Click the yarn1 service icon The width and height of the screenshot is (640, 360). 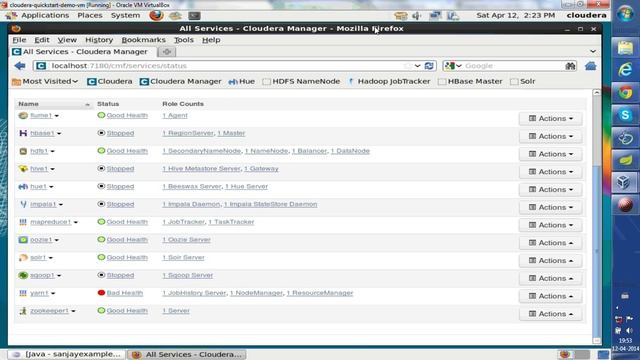[23, 293]
